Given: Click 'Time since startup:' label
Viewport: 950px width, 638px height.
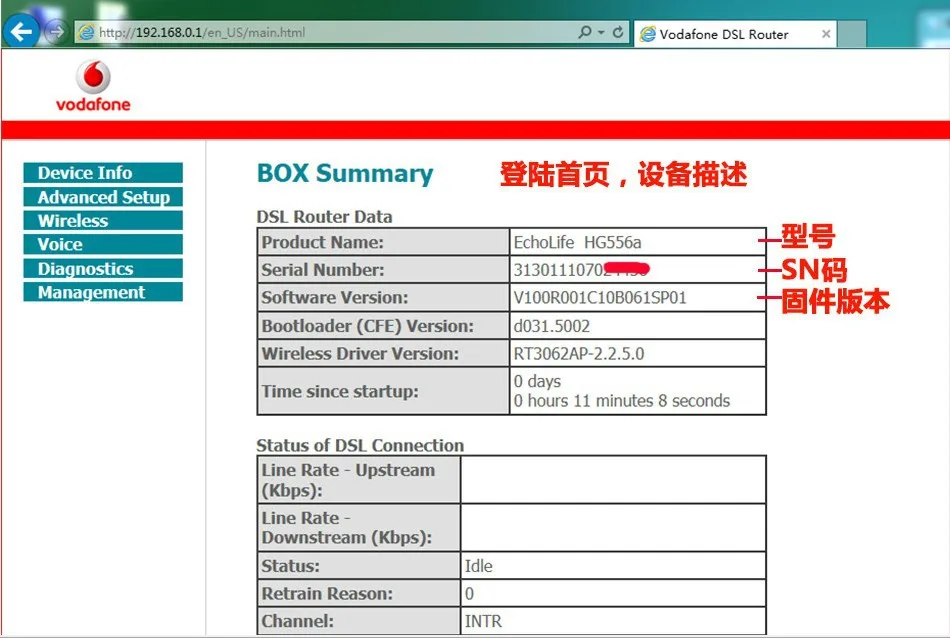Looking at the screenshot, I should tap(340, 391).
